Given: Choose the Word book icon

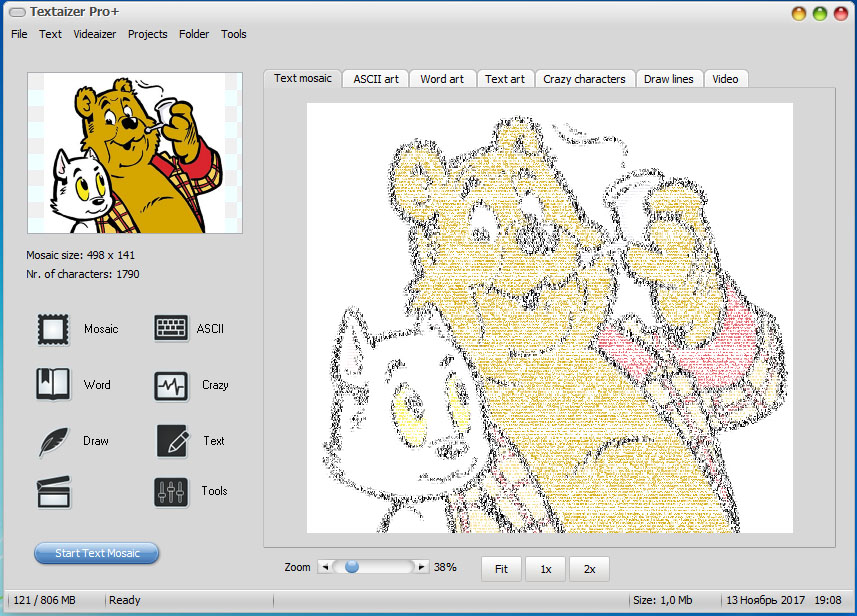Looking at the screenshot, I should (x=53, y=384).
